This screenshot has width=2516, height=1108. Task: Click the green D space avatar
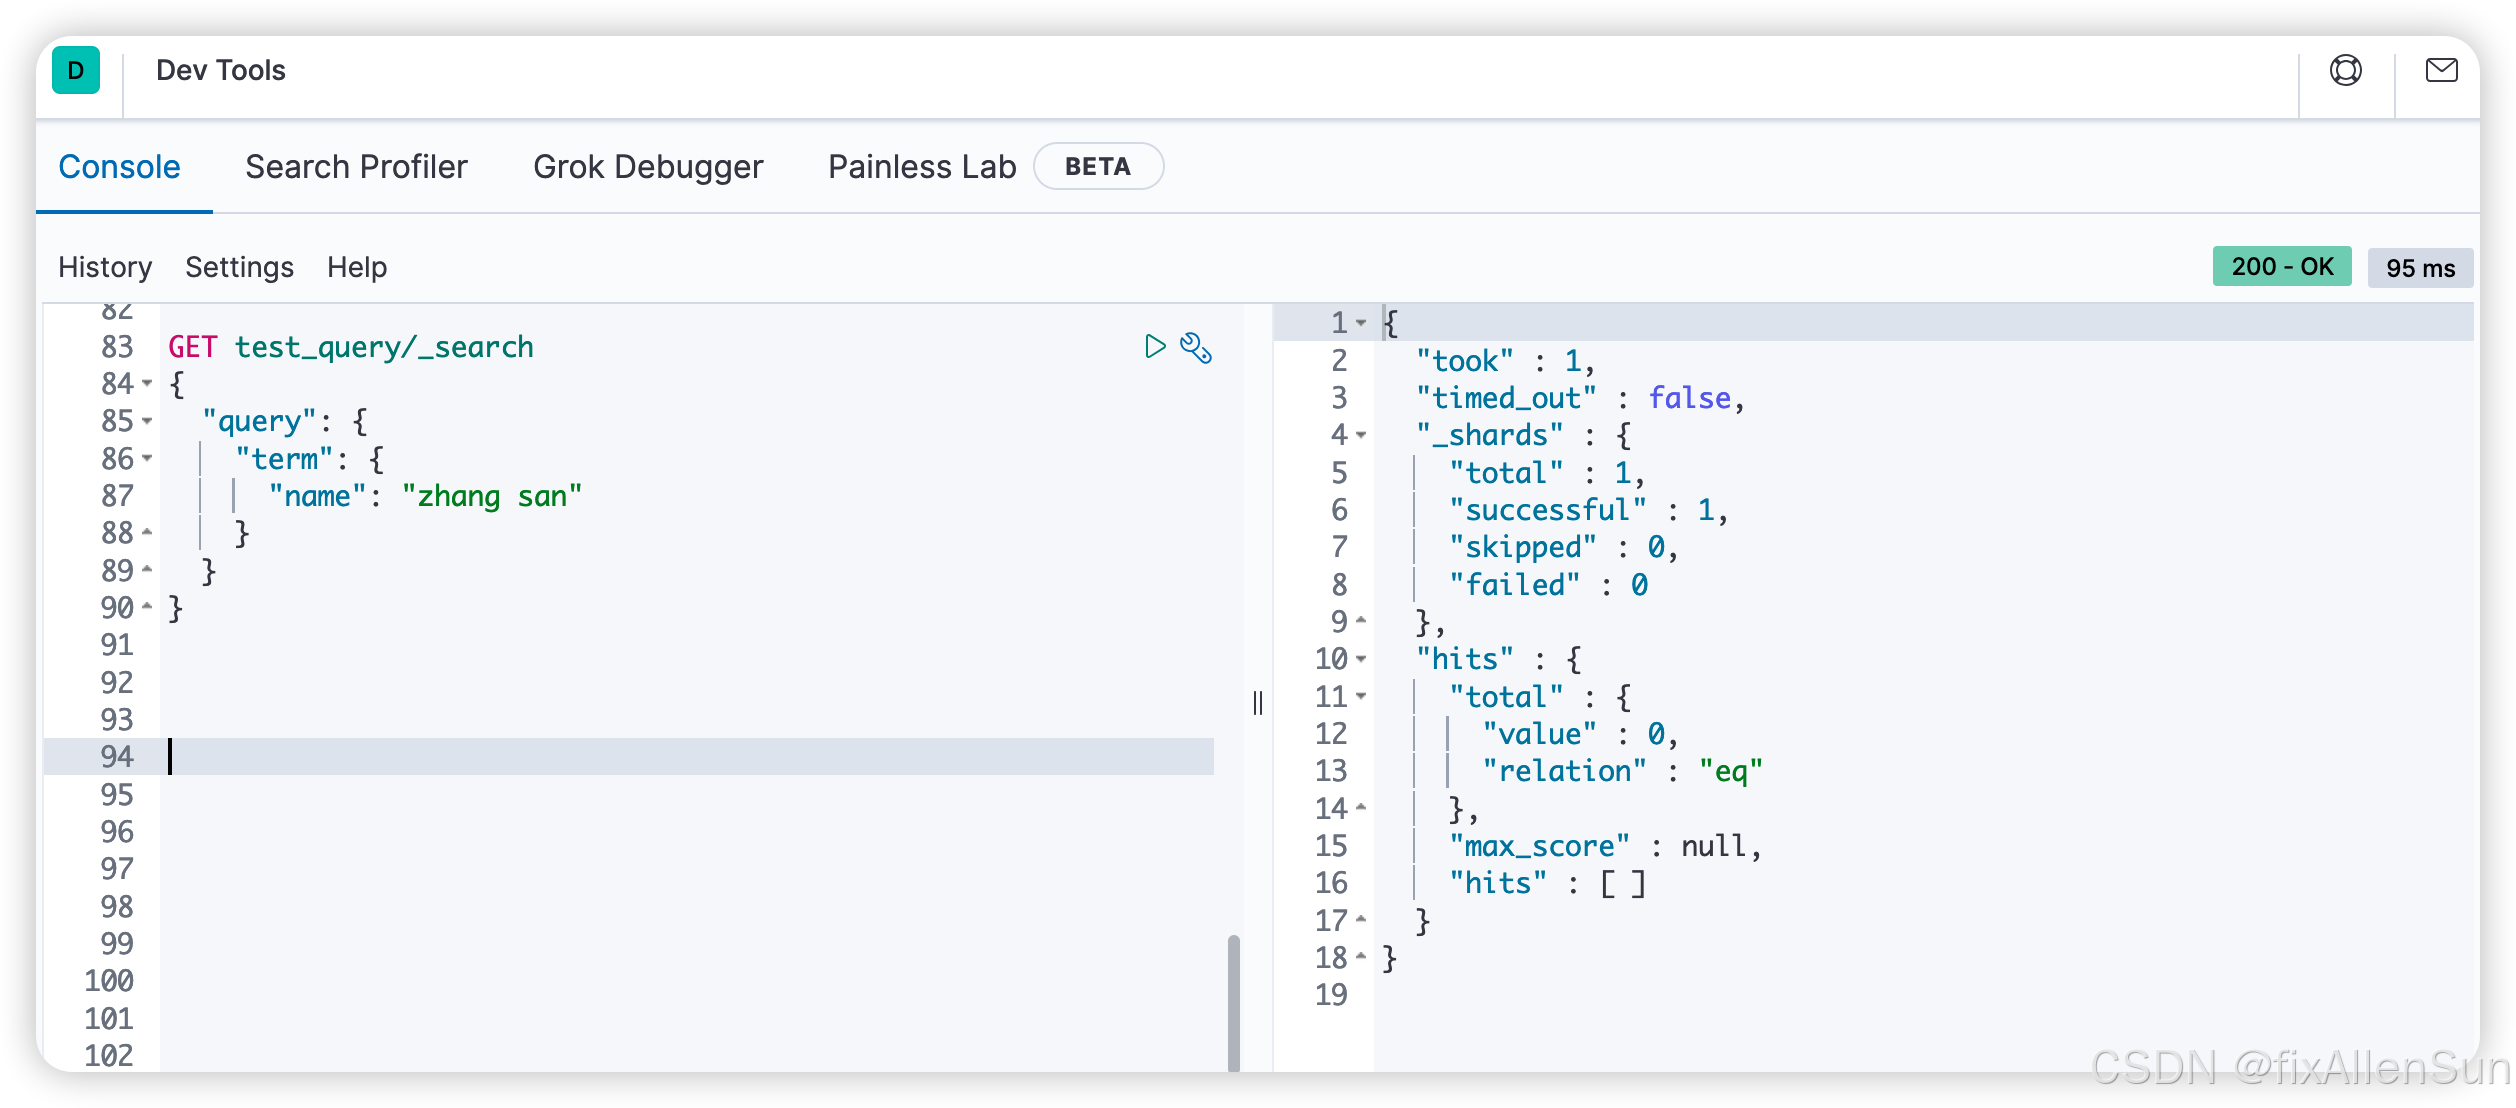76,70
